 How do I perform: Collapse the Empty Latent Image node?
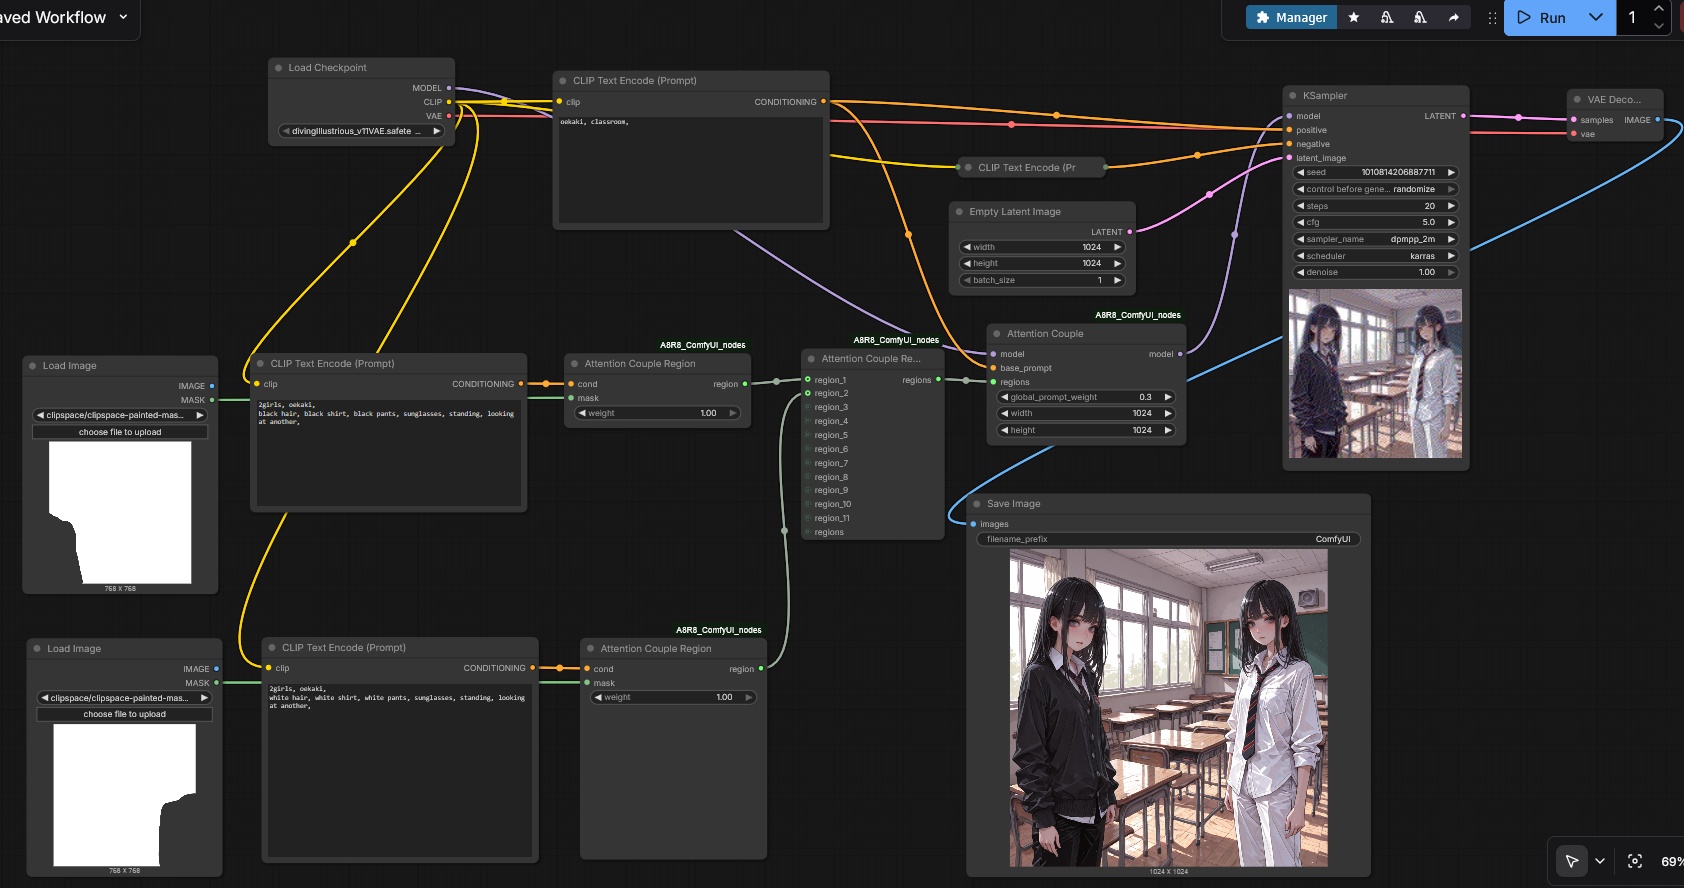click(x=959, y=212)
